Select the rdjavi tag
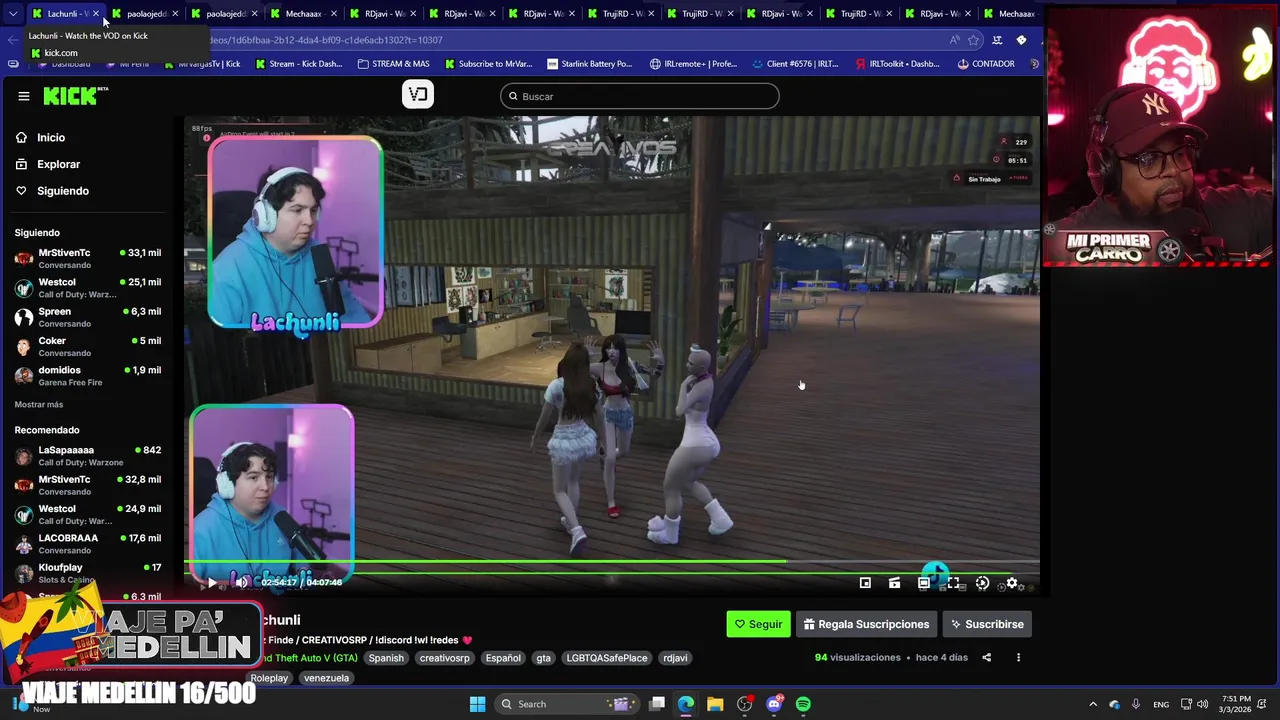The width and height of the screenshot is (1280, 720). (x=675, y=658)
